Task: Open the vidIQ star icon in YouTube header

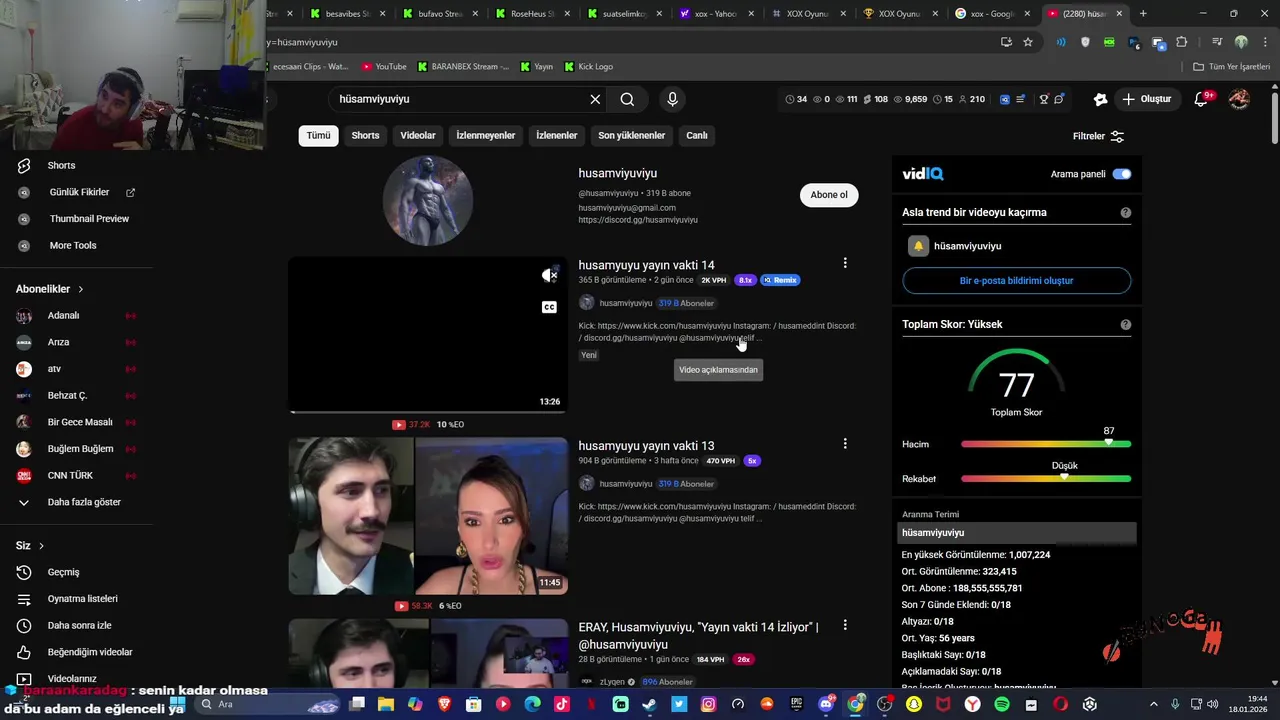Action: (1100, 99)
